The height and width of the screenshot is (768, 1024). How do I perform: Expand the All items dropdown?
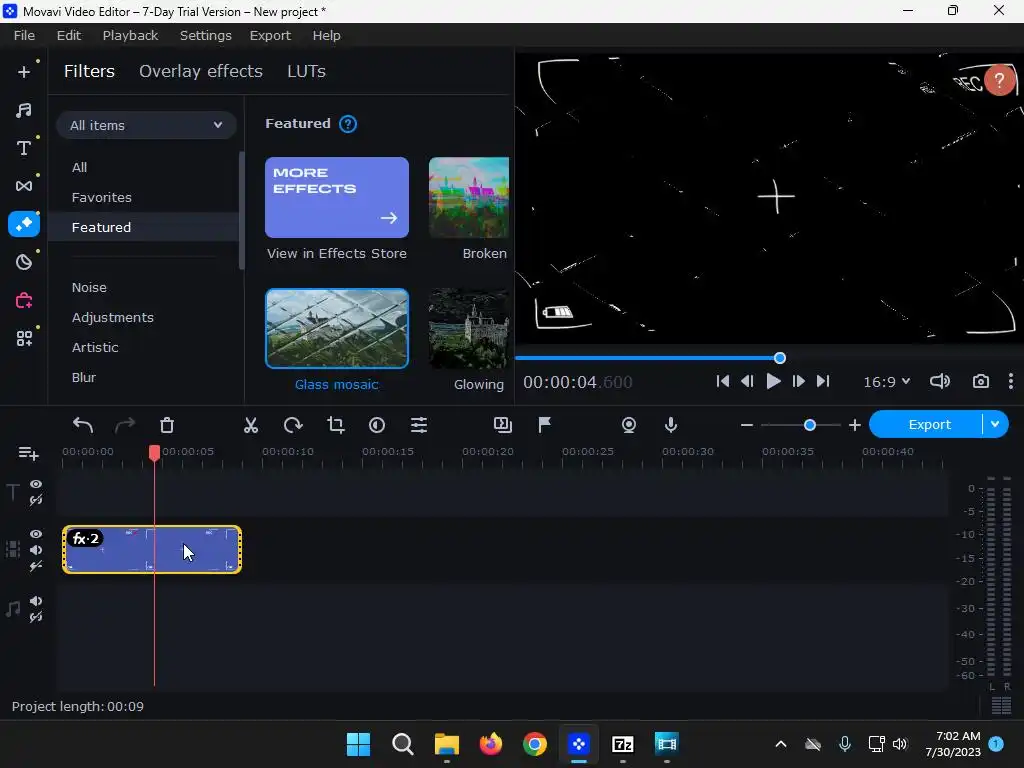click(146, 125)
